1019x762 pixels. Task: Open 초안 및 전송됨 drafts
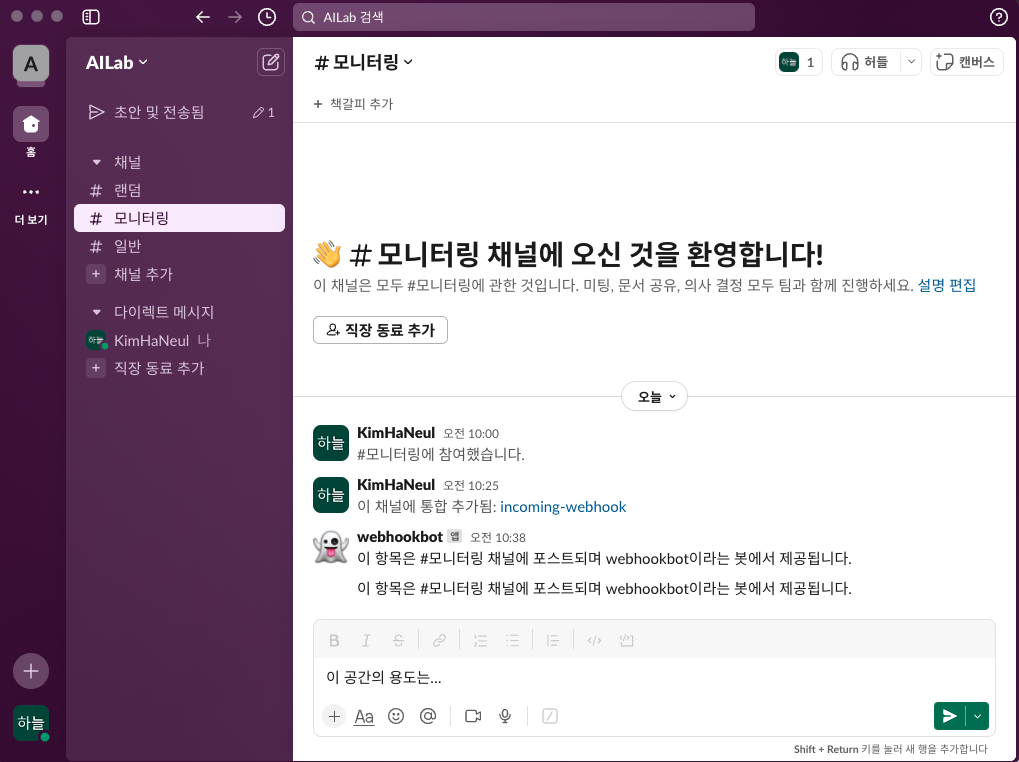(x=179, y=112)
